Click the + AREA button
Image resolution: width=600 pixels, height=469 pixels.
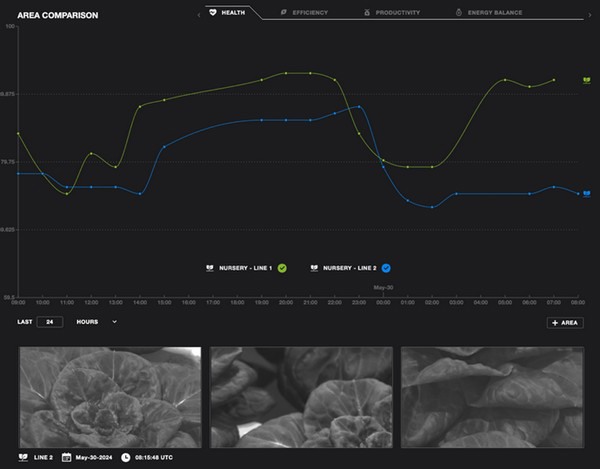point(565,322)
